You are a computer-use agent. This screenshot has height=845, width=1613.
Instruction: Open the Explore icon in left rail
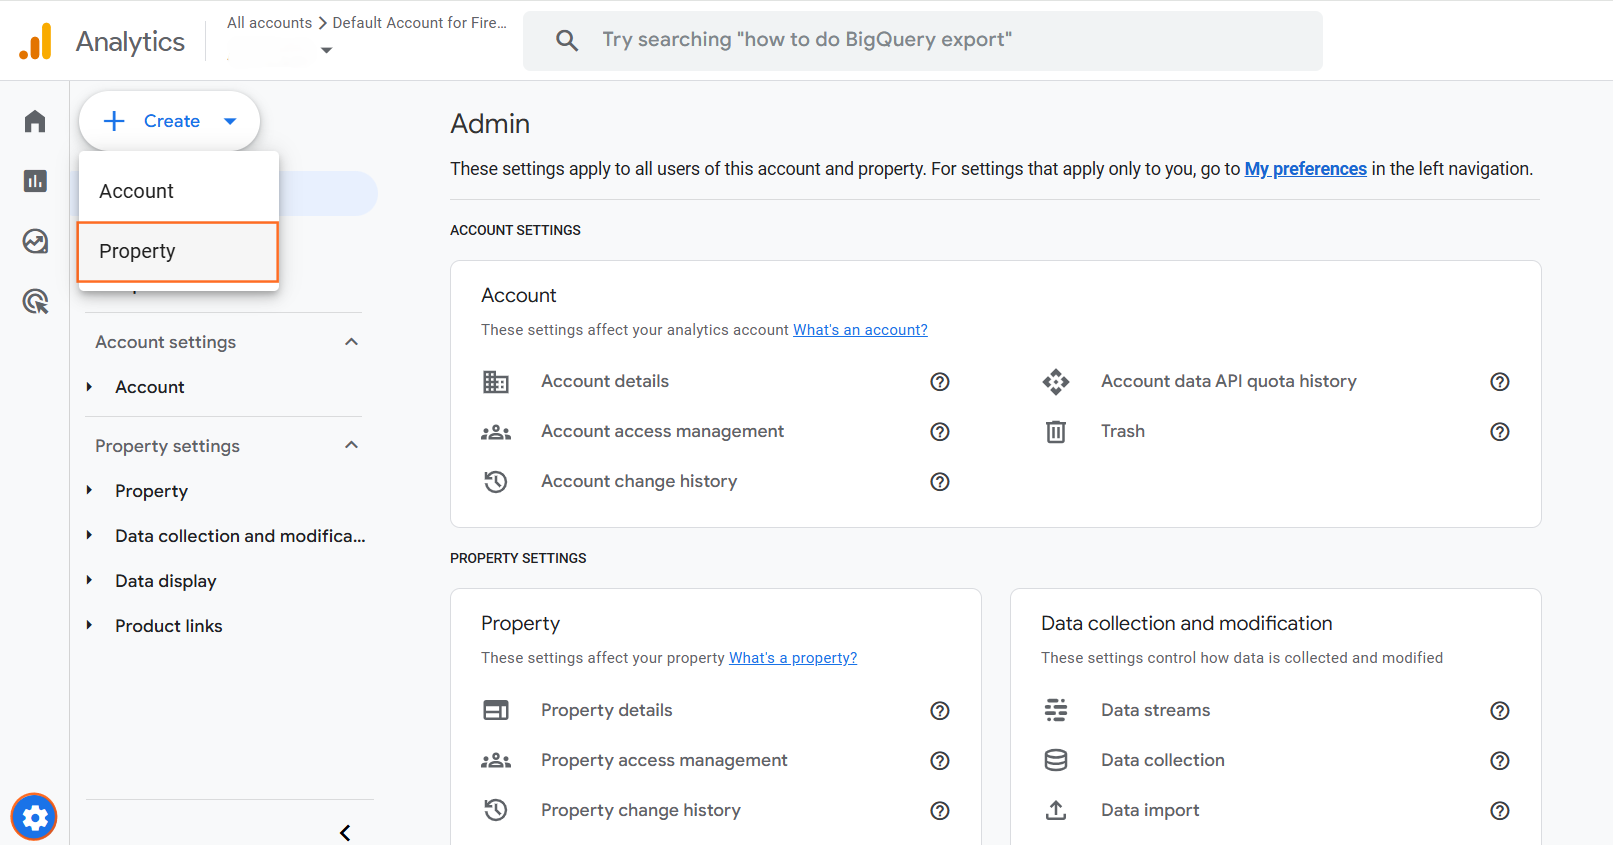(35, 241)
